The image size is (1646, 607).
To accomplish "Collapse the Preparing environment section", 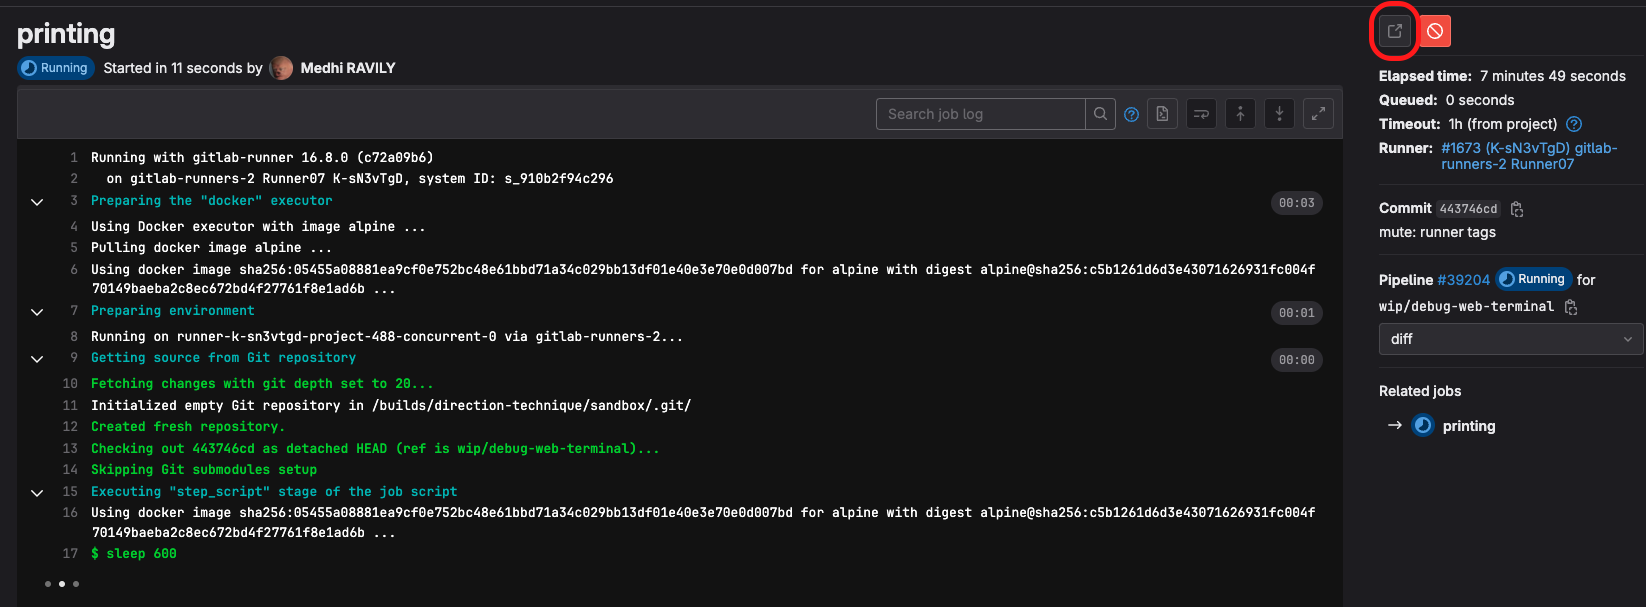I will tap(37, 312).
